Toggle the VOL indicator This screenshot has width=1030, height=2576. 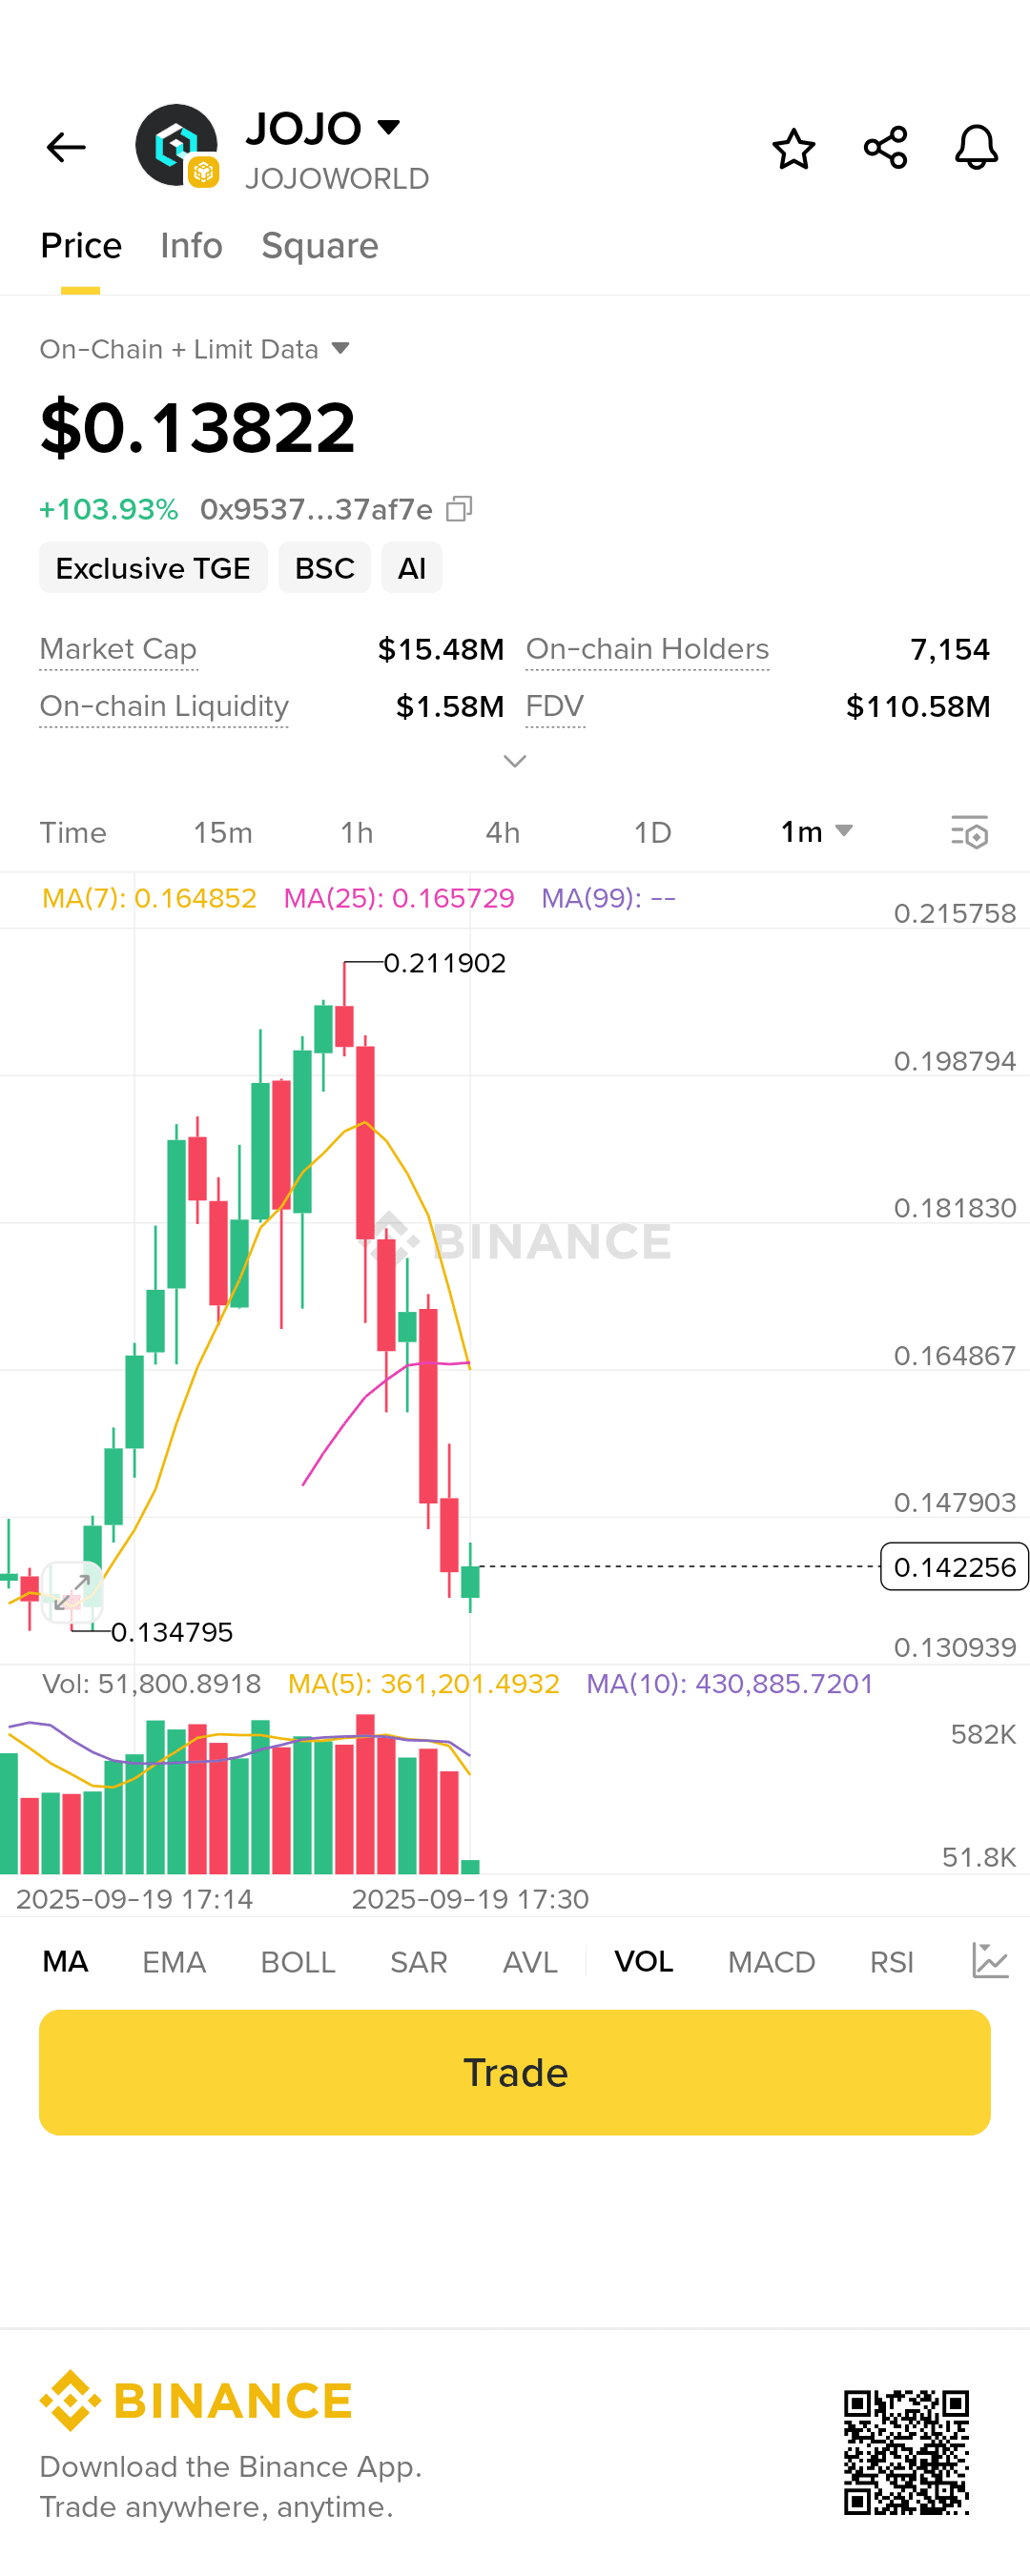pos(643,1962)
